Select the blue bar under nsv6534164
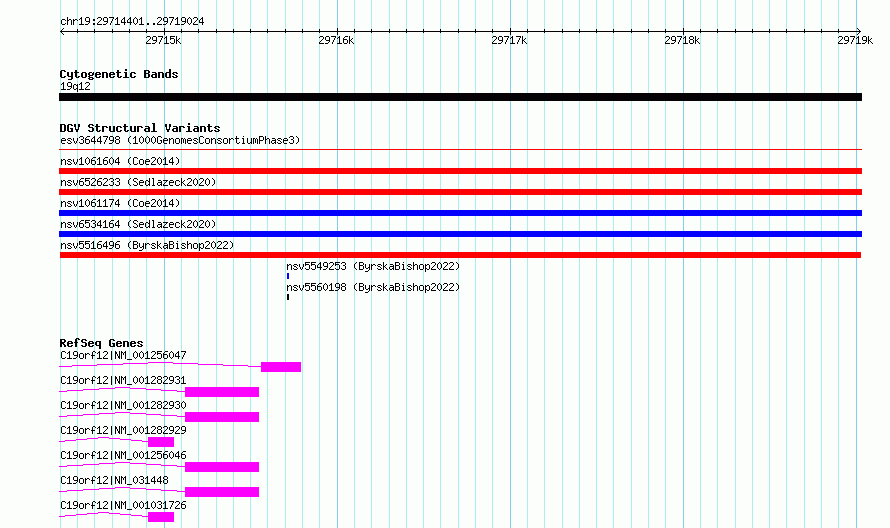The height and width of the screenshot is (528, 890). pyautogui.click(x=460, y=234)
